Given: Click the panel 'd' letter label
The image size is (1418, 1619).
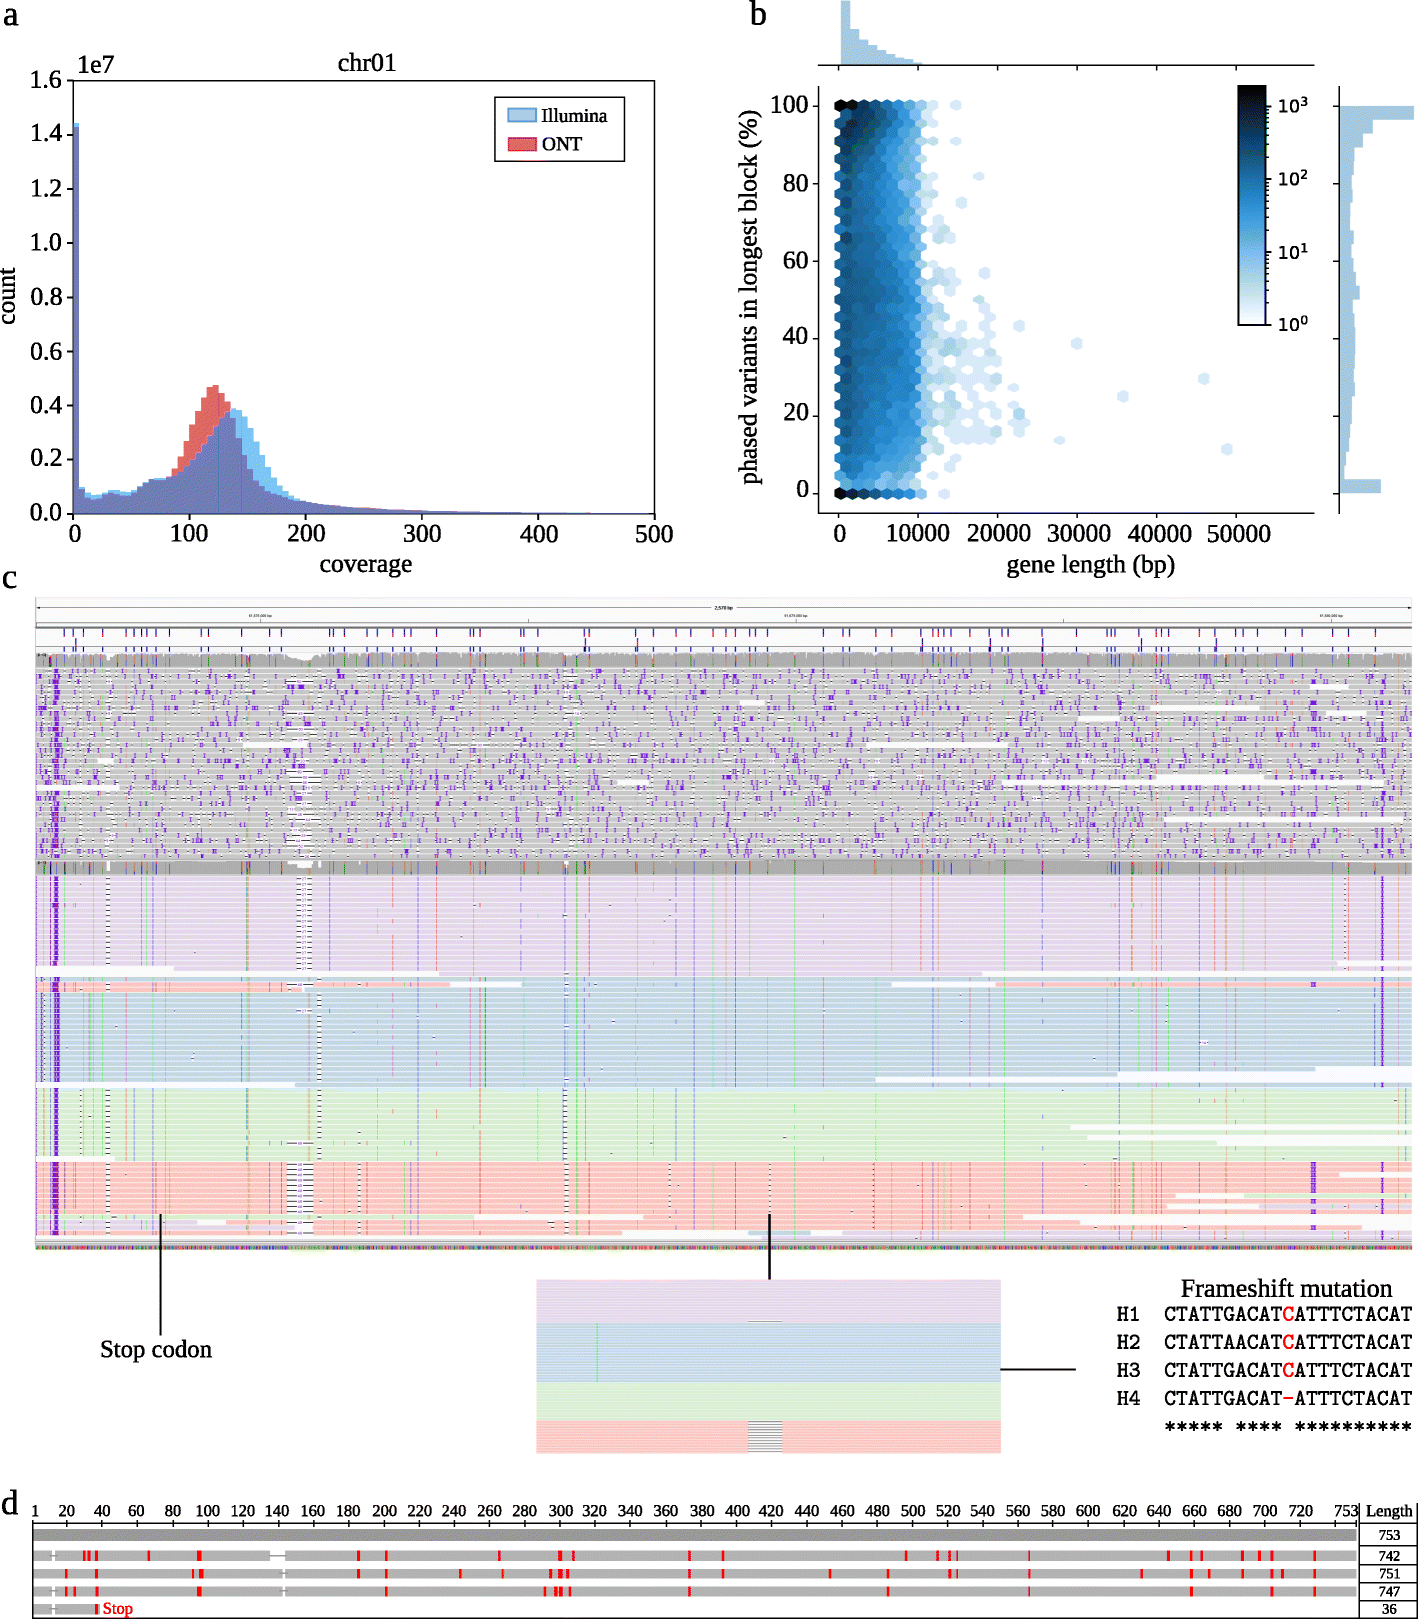Looking at the screenshot, I should pyautogui.click(x=10, y=1503).
